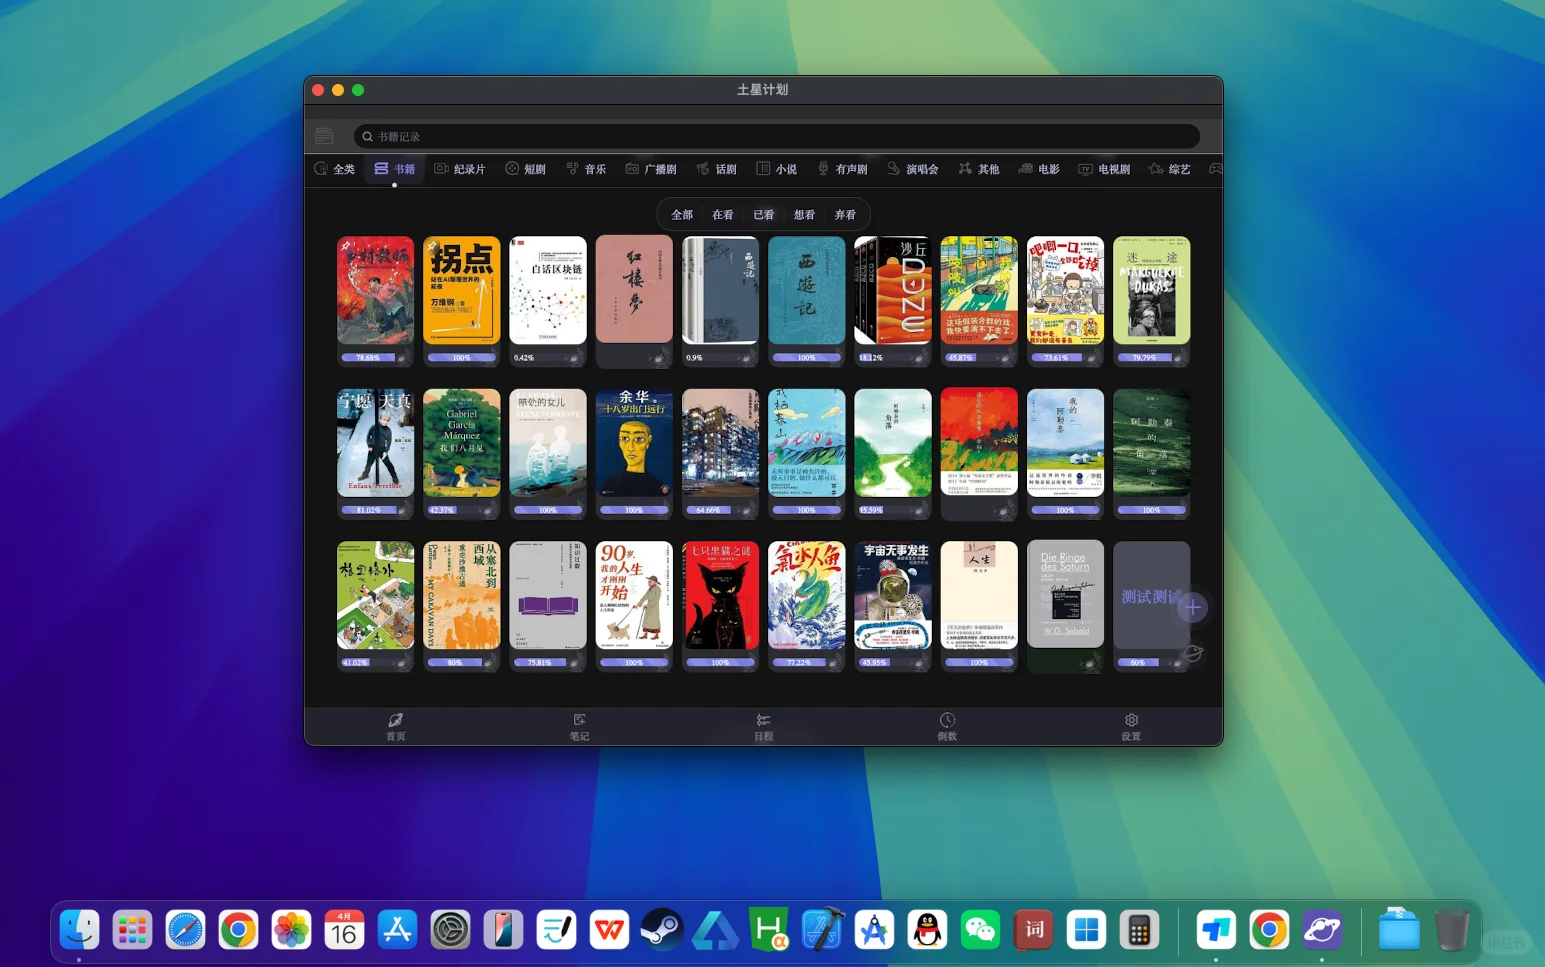Launch Safari from the Dock

pos(185,930)
